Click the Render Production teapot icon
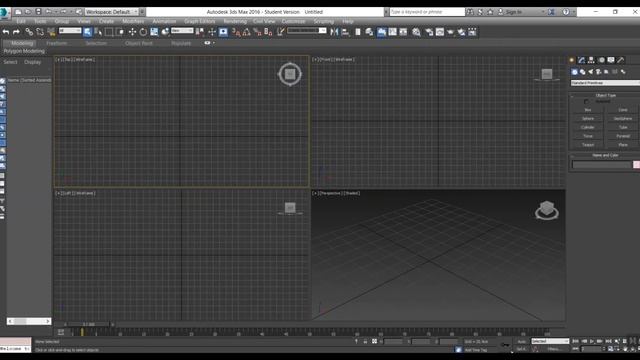The image size is (640, 360). (x=450, y=32)
